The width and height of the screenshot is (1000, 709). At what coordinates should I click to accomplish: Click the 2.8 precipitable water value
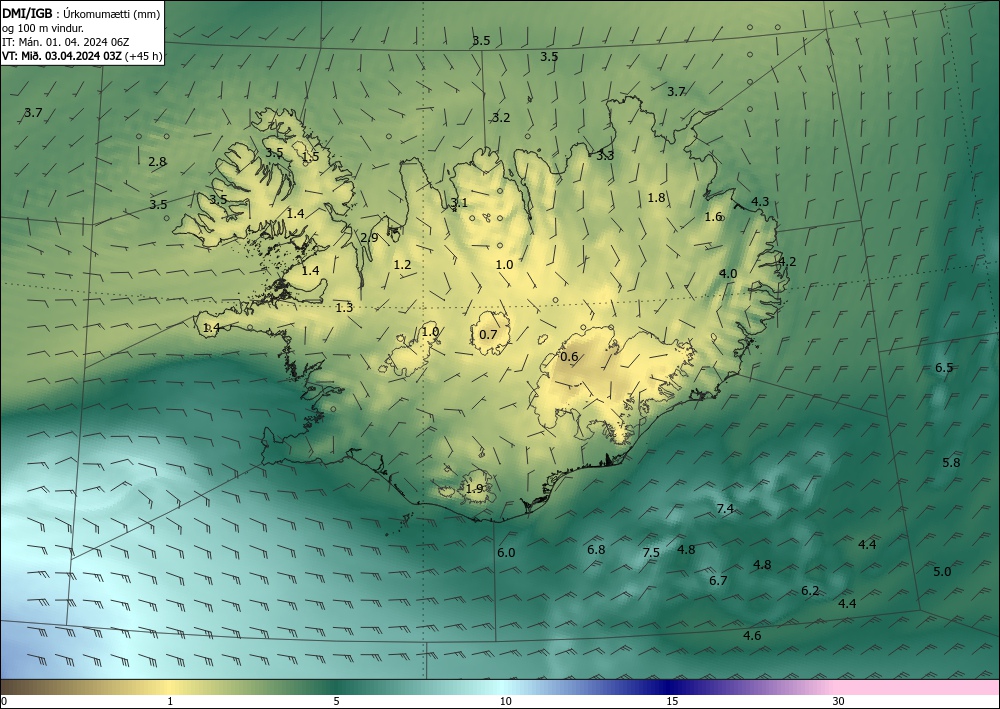pyautogui.click(x=157, y=162)
